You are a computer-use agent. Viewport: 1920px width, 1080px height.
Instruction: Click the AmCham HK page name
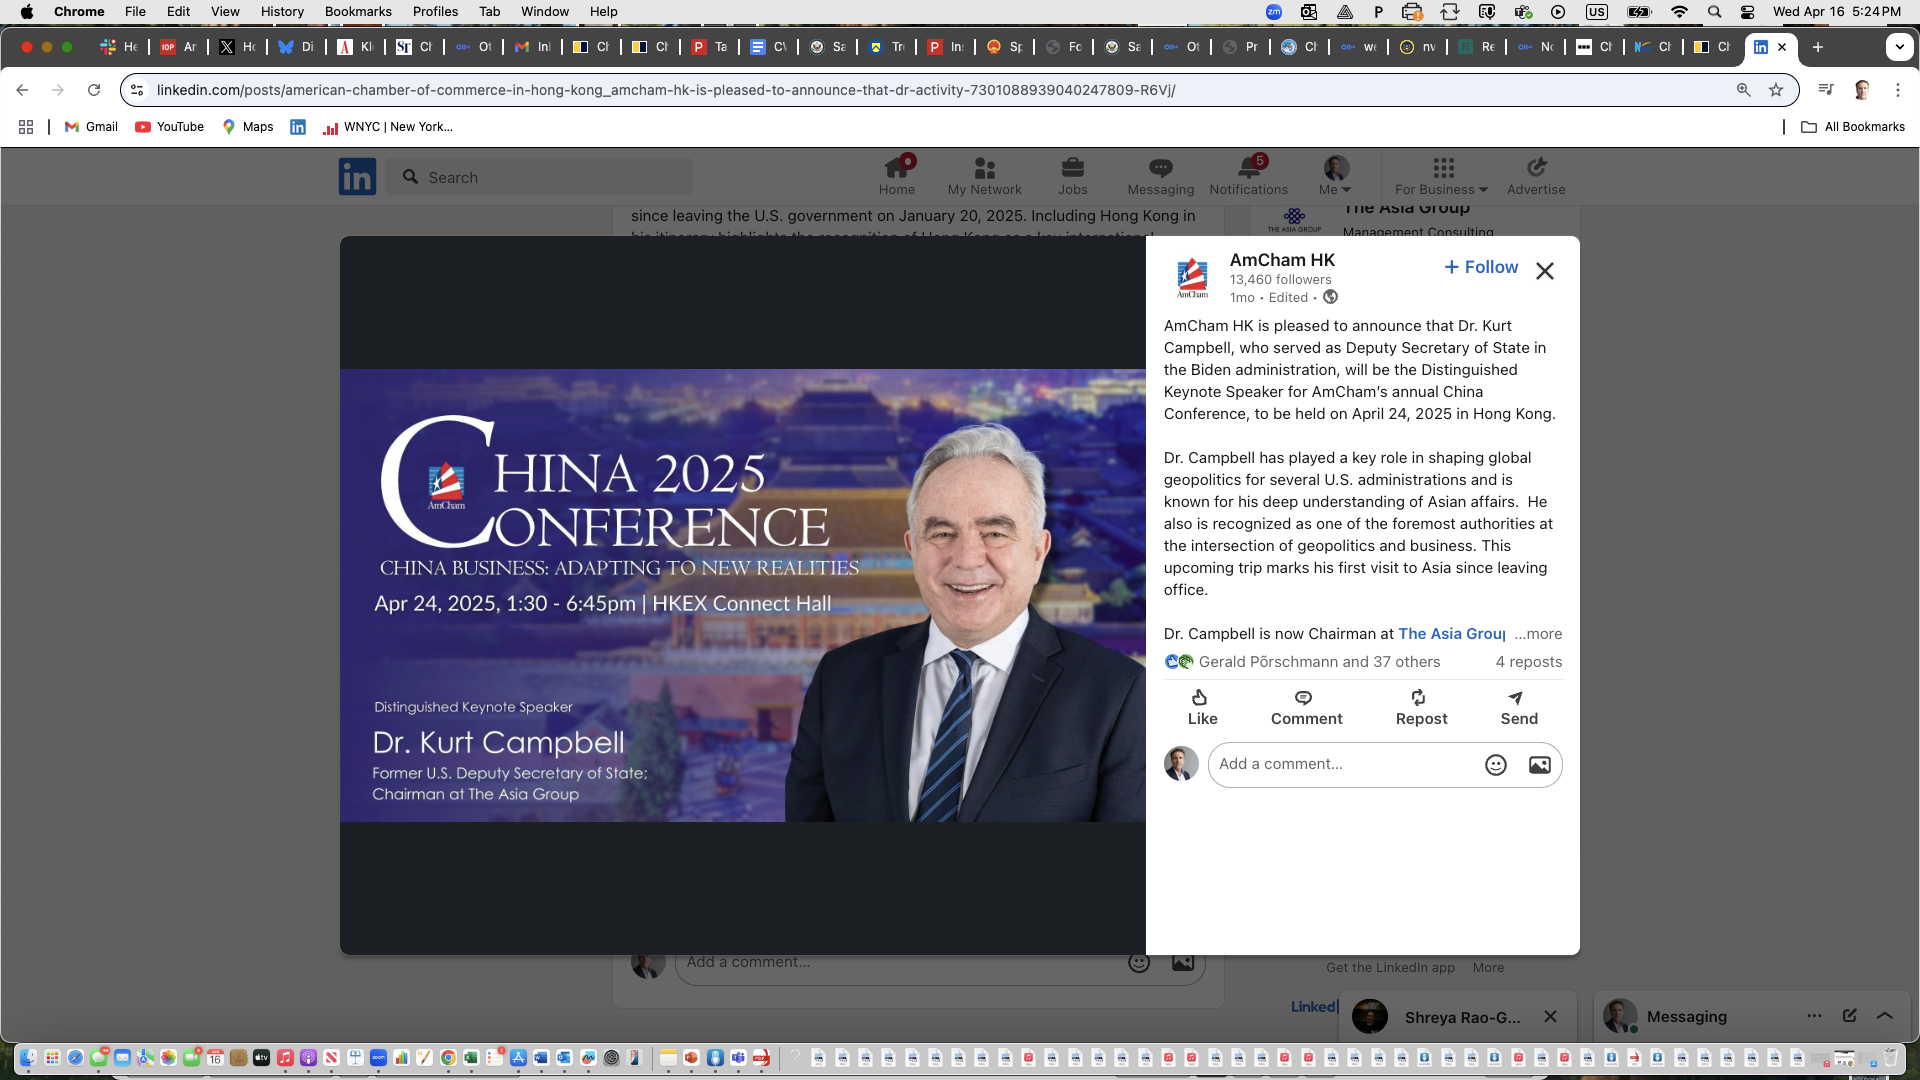tap(1282, 260)
